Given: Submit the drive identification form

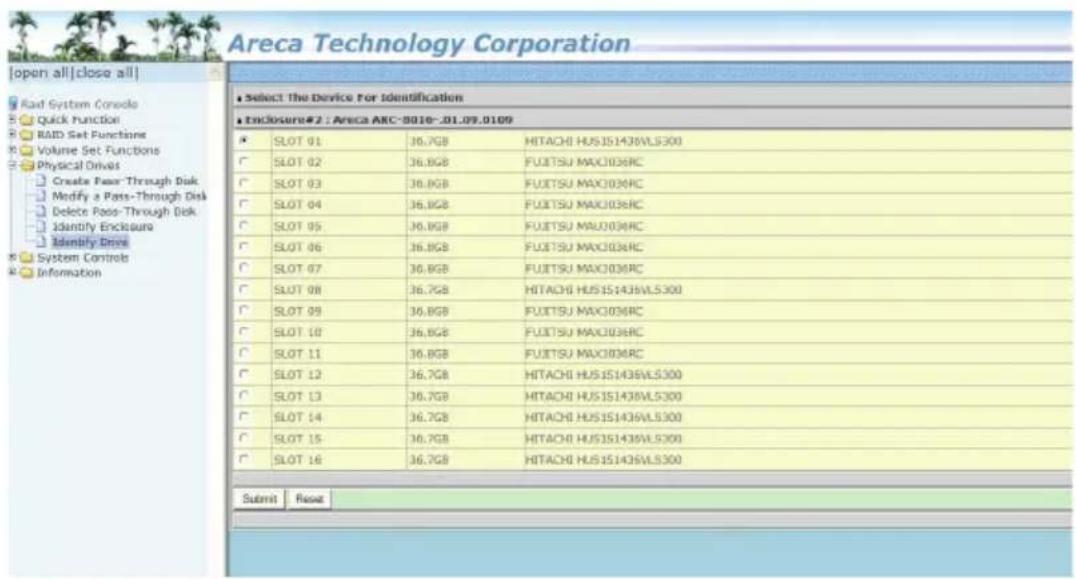Looking at the screenshot, I should point(259,499).
